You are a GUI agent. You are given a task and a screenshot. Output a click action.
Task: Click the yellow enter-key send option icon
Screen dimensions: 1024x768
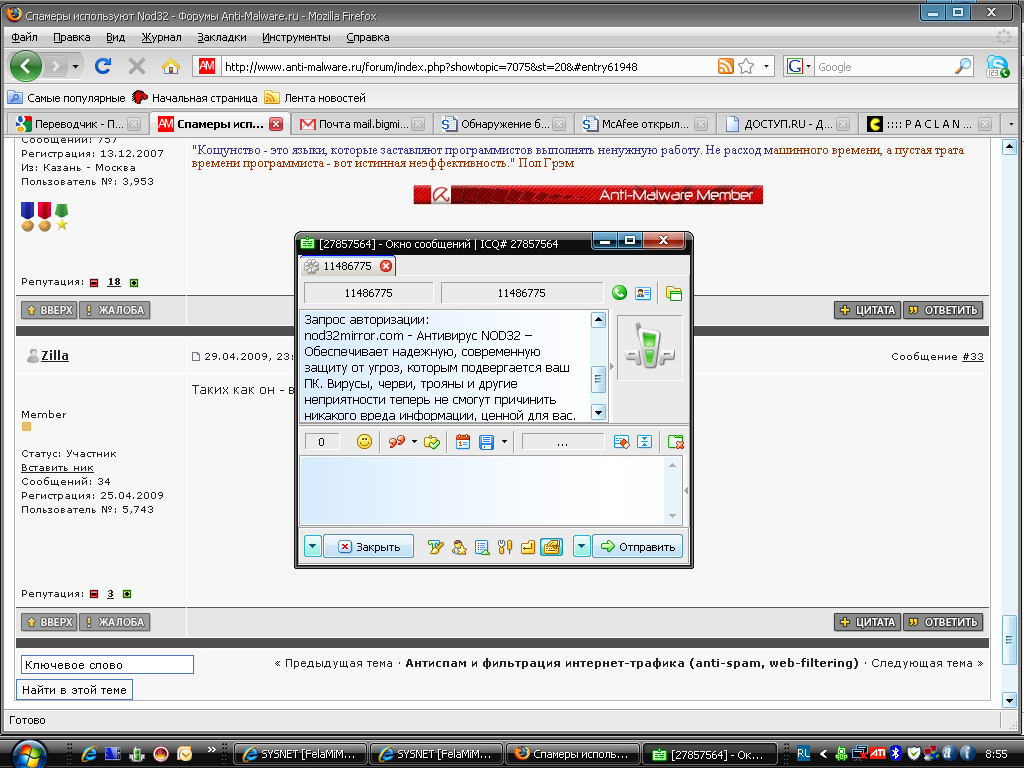click(528, 547)
